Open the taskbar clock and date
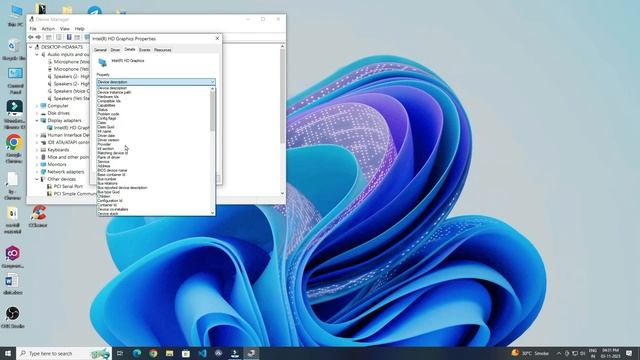The height and width of the screenshot is (360, 640). click(x=611, y=353)
